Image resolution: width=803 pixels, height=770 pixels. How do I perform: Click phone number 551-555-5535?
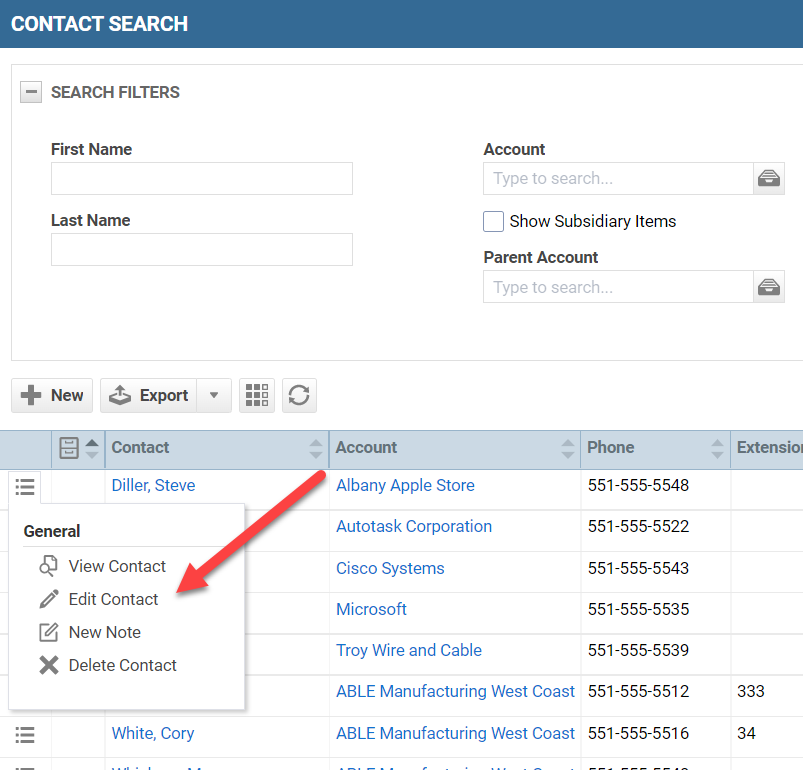638,609
